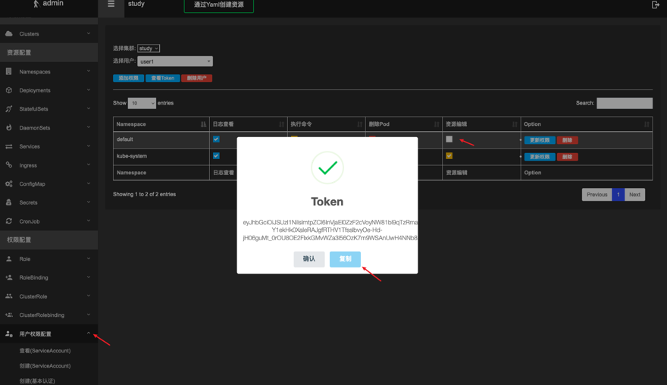Click the Services sidebar icon

[9, 146]
